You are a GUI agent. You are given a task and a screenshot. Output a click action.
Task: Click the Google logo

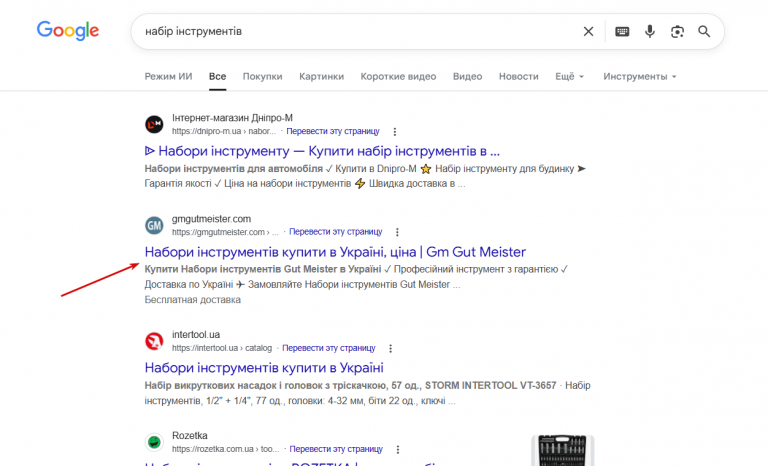click(x=68, y=31)
